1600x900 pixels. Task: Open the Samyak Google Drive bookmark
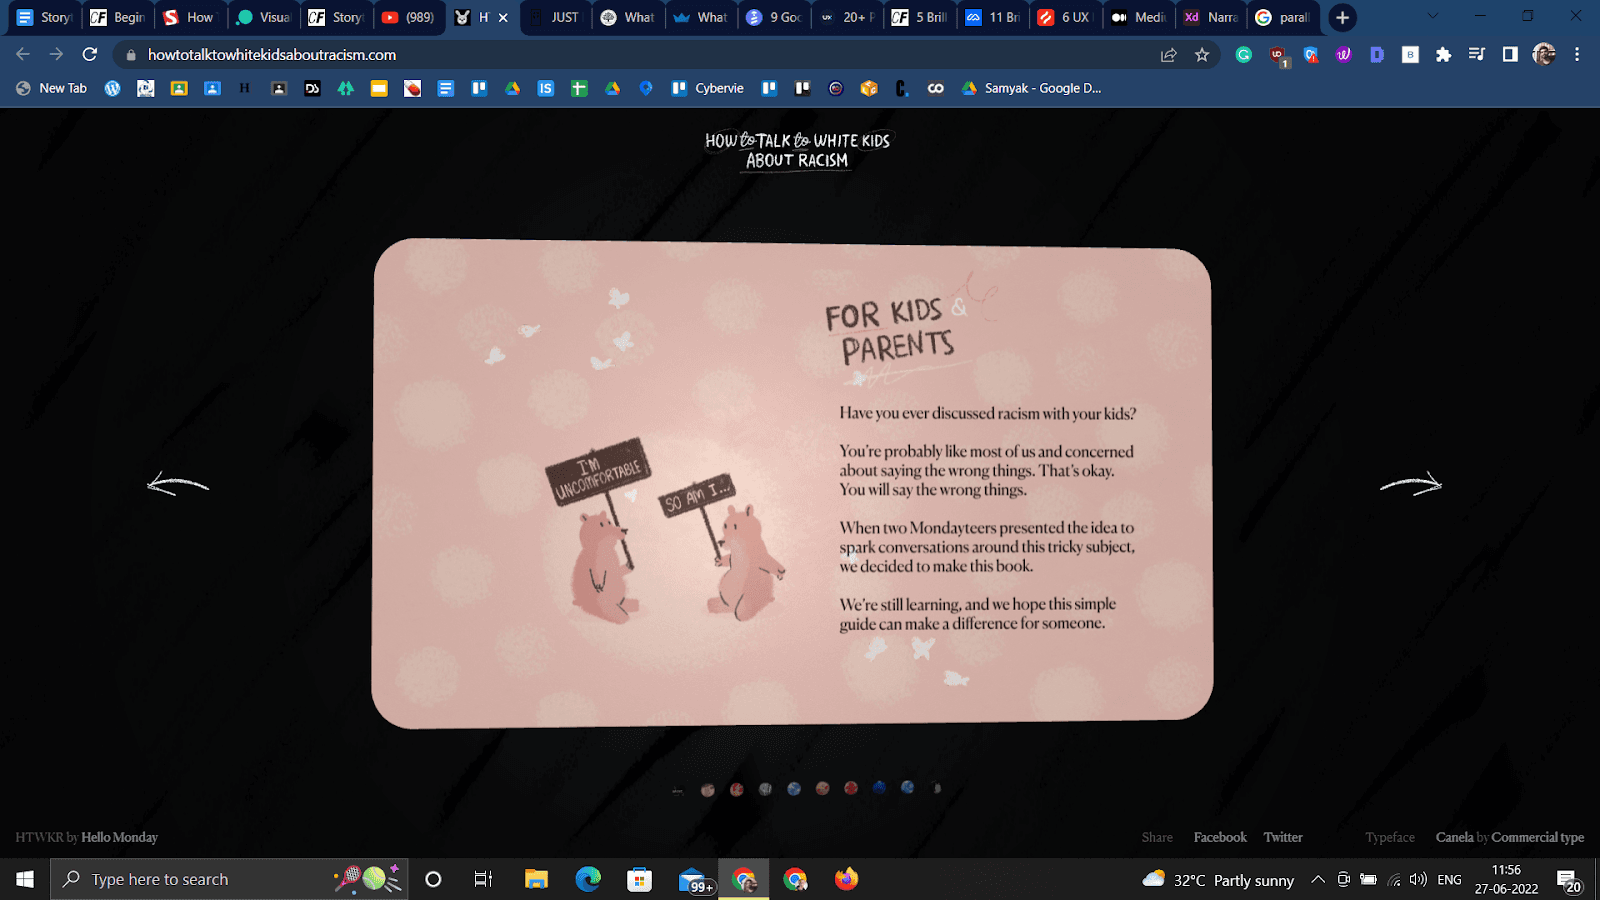[x=1032, y=88]
